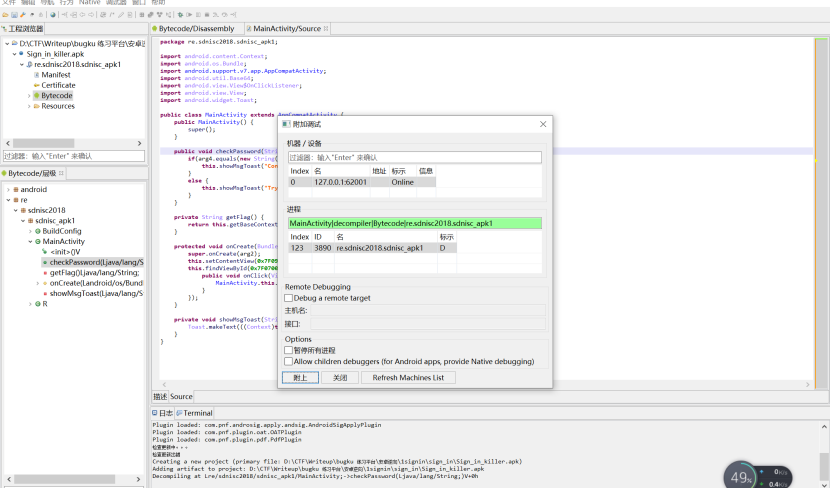Click the open file folder toolbar icon
This screenshot has width=830, height=489.
(7, 16)
